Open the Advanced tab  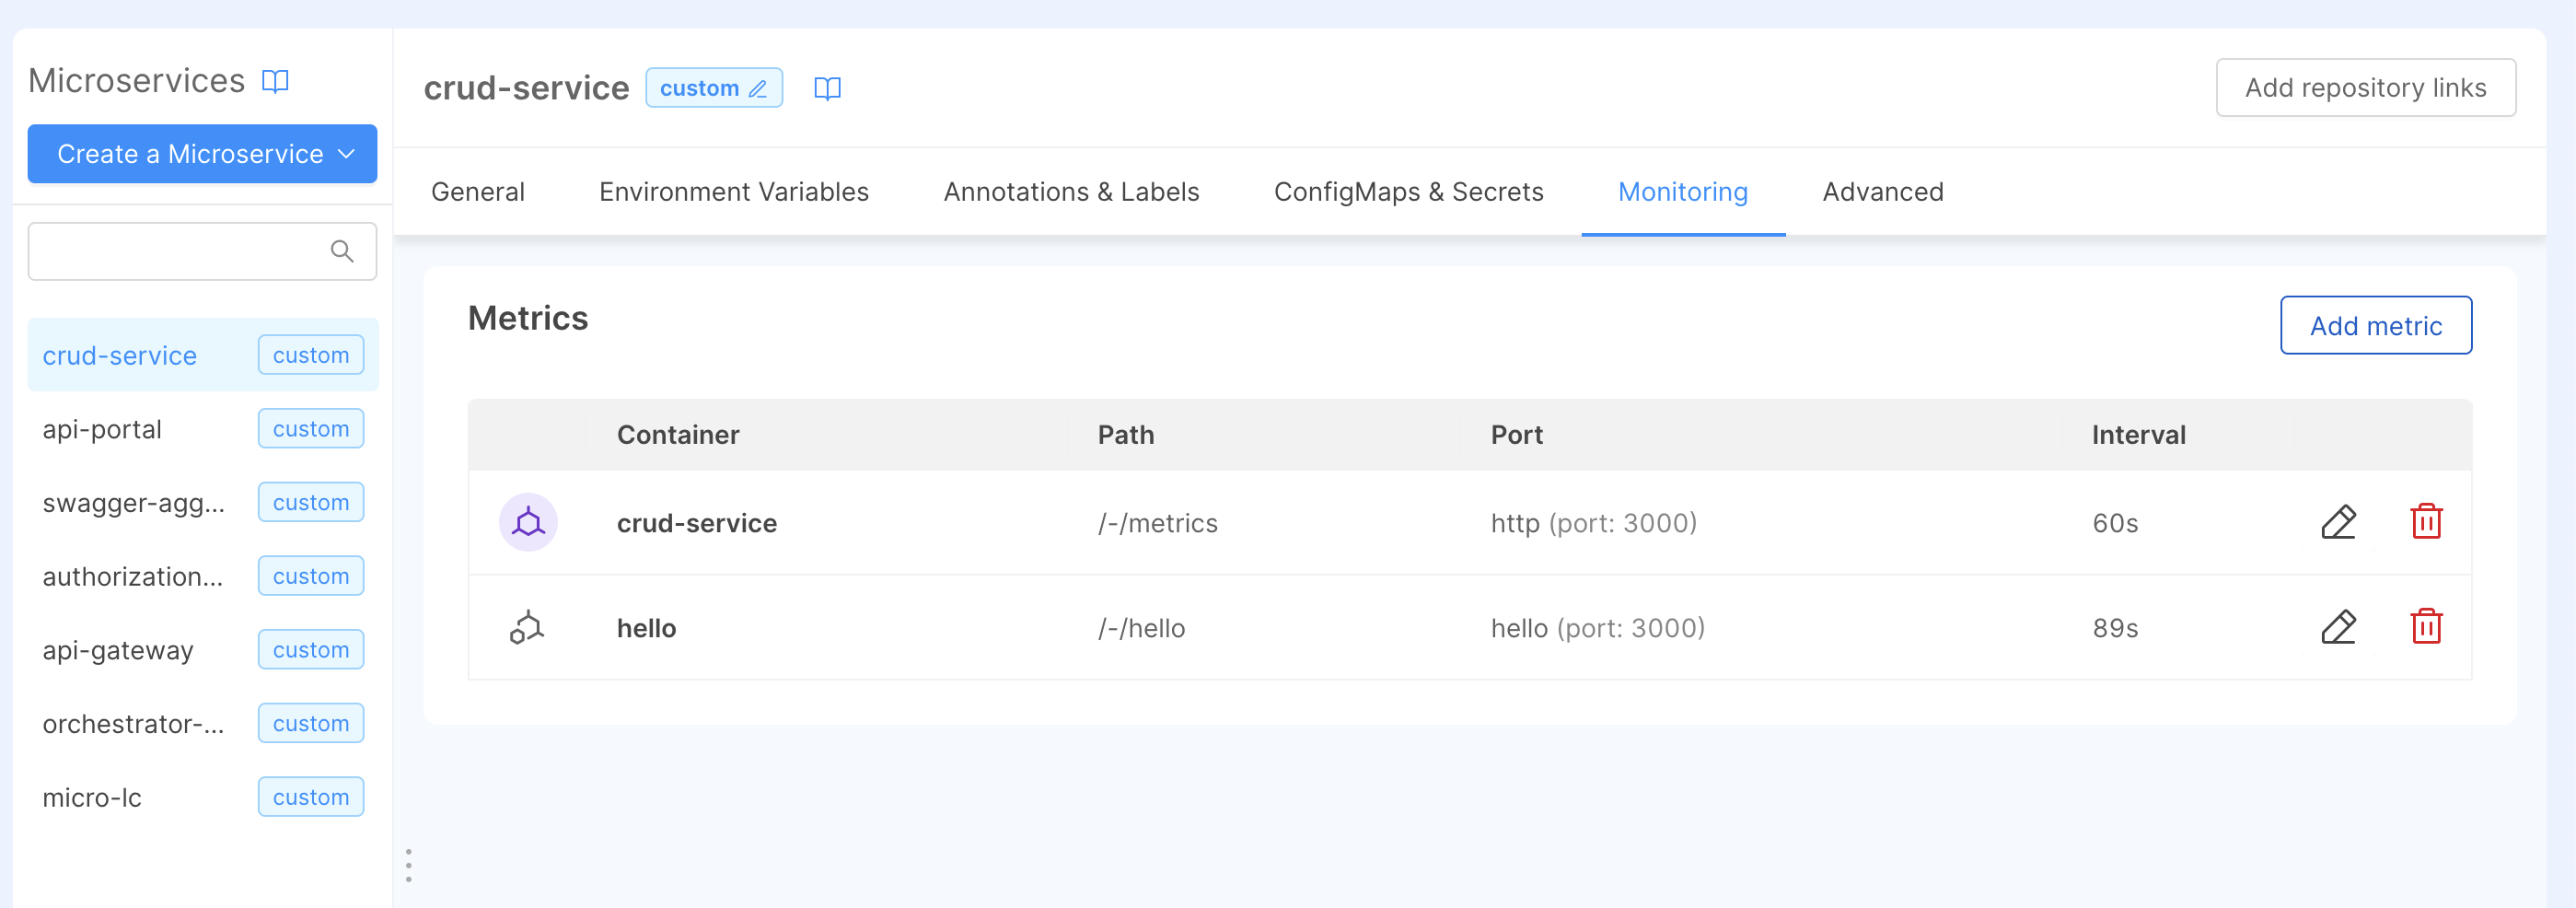click(1882, 192)
